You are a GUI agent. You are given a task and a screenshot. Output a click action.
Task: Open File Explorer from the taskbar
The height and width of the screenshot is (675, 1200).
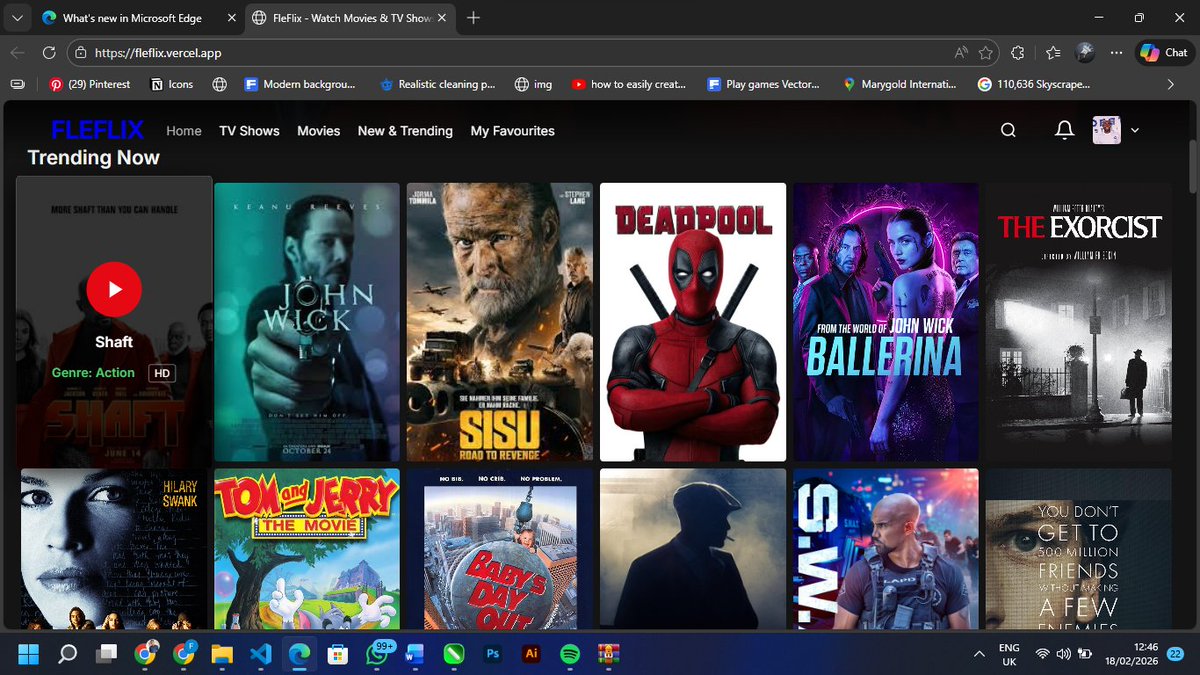222,654
